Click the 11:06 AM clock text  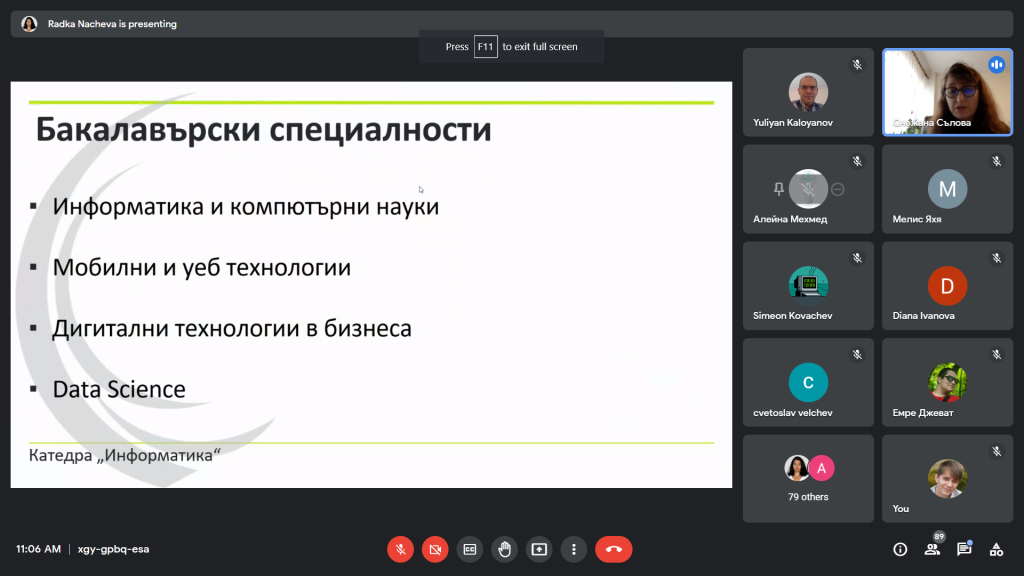click(x=39, y=549)
